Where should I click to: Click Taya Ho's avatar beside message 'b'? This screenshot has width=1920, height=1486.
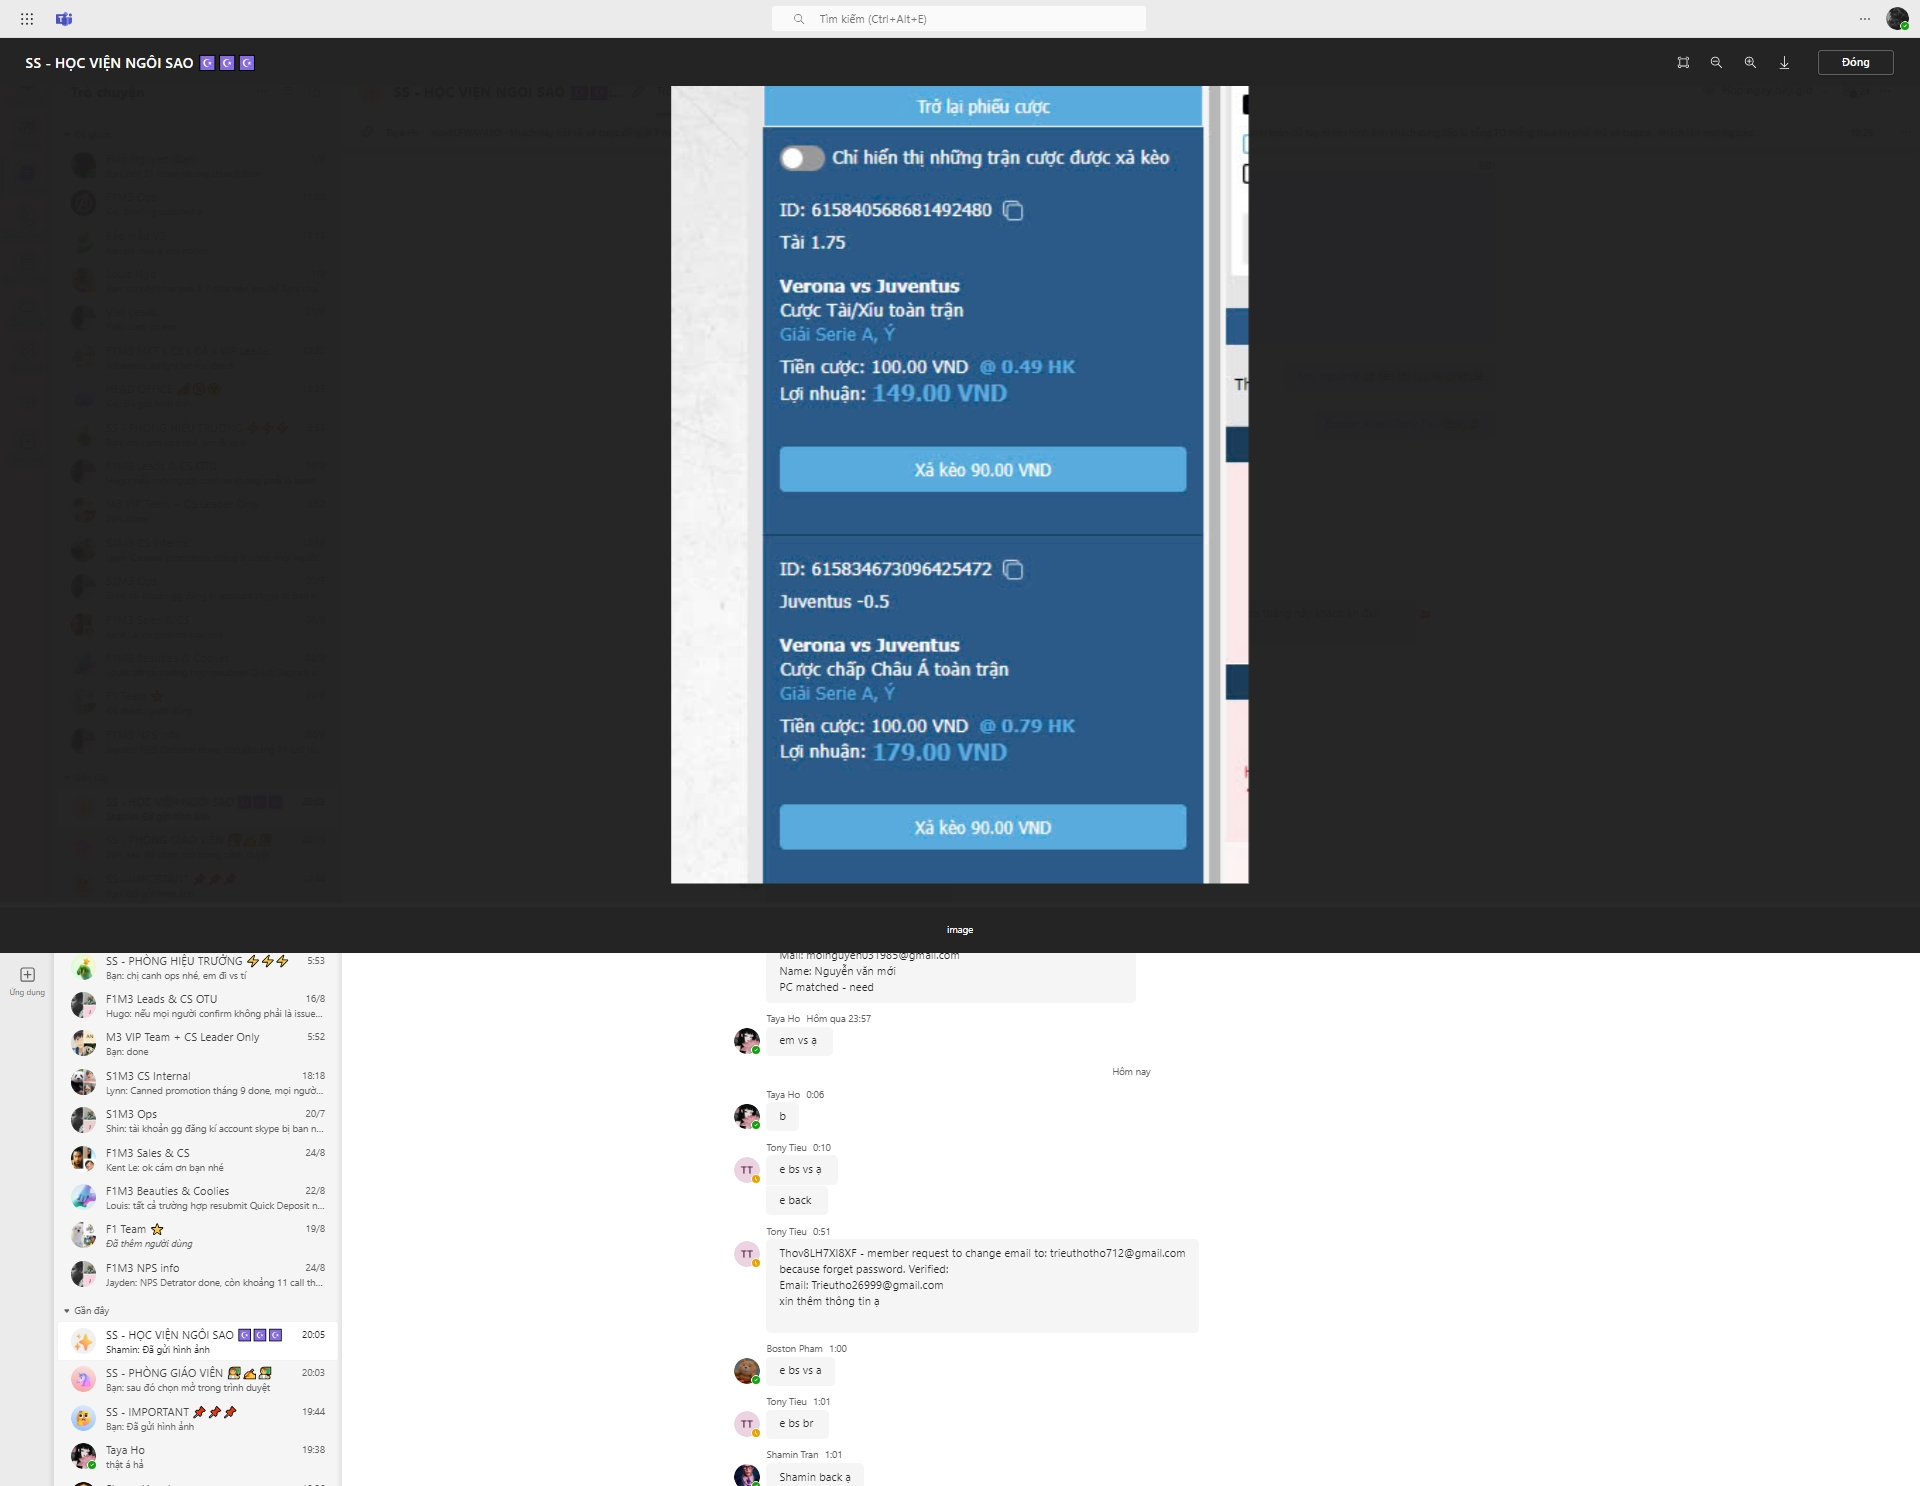746,1116
